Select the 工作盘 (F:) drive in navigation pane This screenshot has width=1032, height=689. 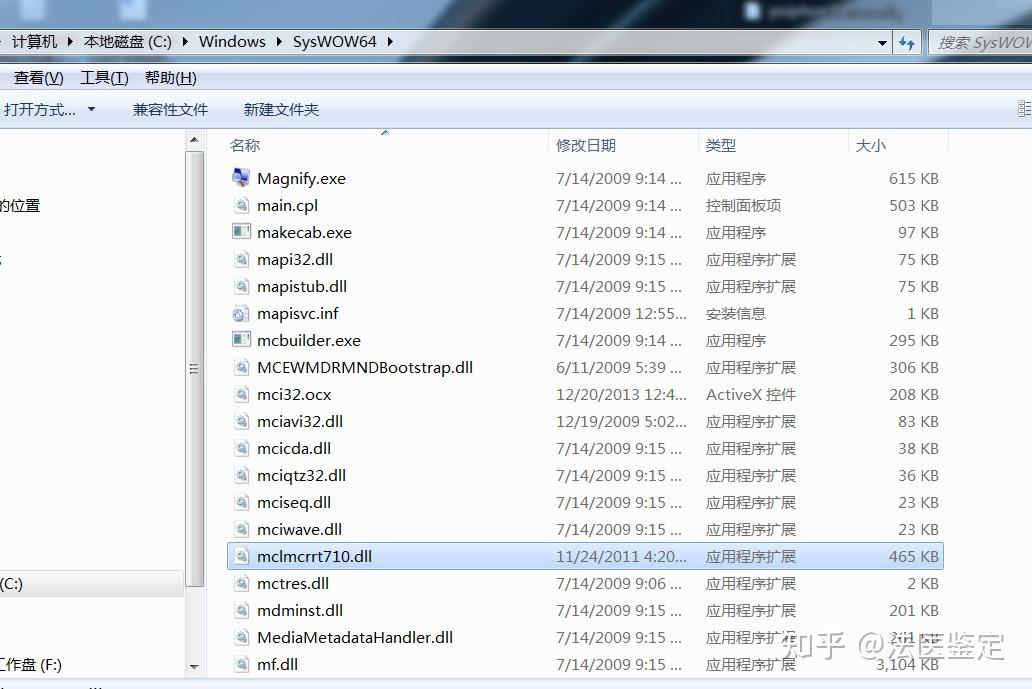31,665
